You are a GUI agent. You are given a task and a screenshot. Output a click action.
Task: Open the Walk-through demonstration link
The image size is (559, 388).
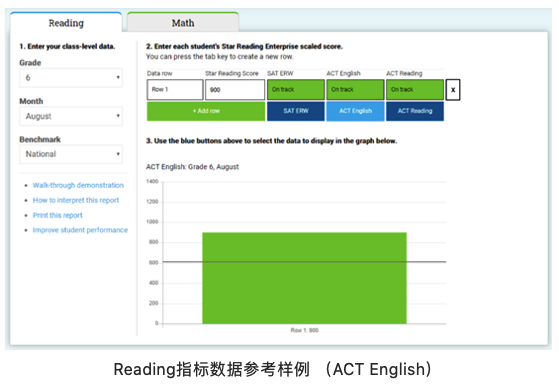click(78, 185)
